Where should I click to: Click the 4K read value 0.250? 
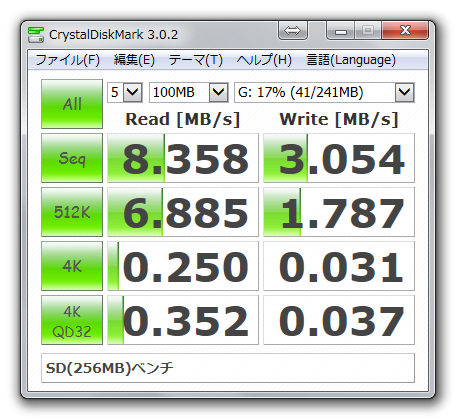click(x=183, y=266)
